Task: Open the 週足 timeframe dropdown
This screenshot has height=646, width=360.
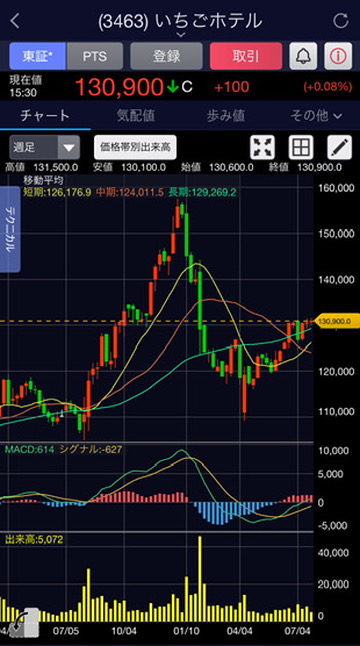Action: (44, 147)
